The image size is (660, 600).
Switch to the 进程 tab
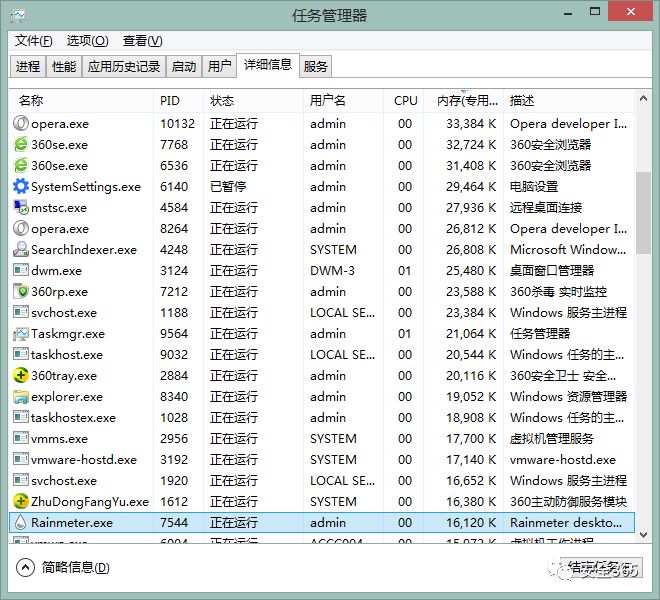click(28, 66)
